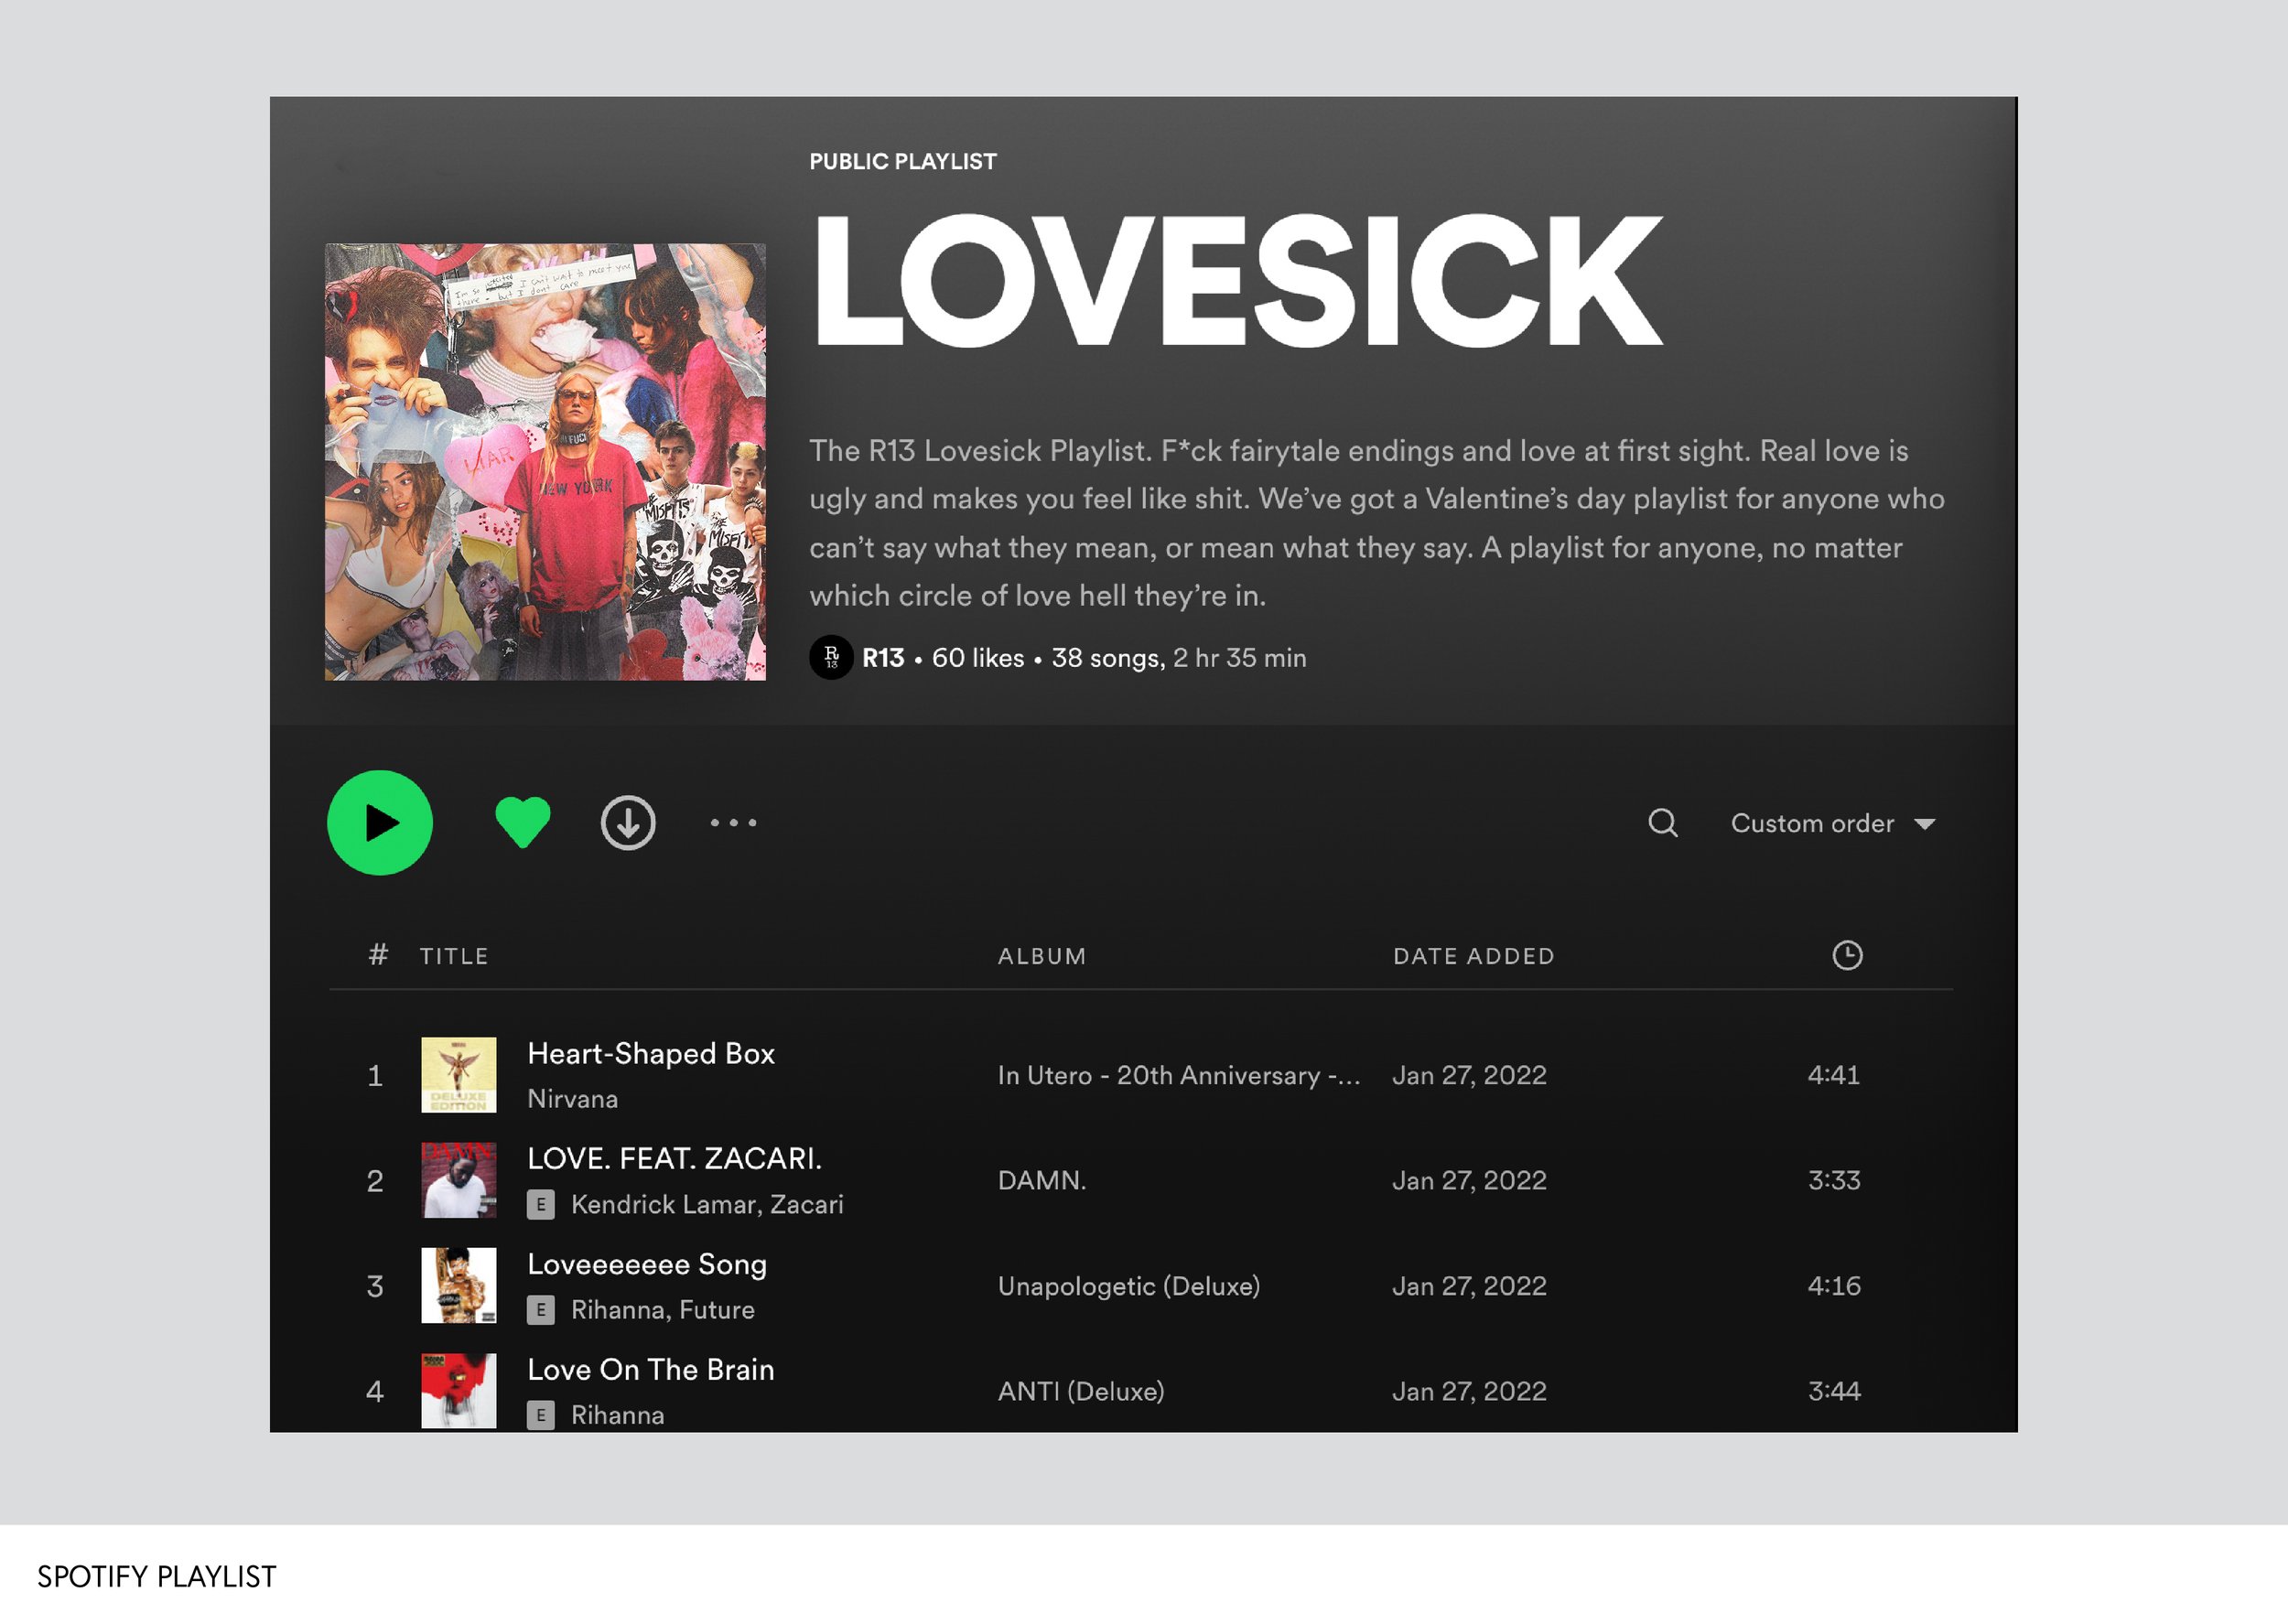Click track number 2

pos(375,1181)
